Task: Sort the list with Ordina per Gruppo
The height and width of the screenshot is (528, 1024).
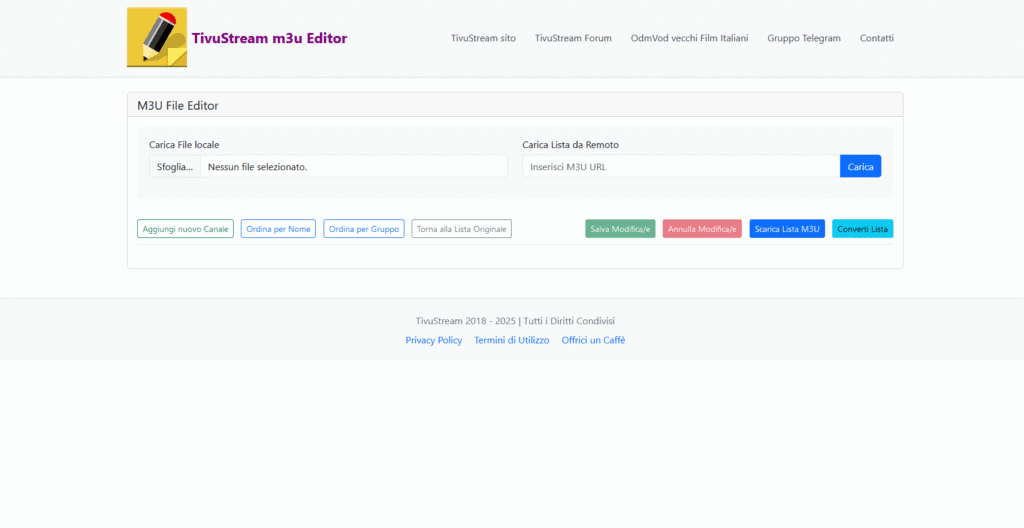Action: pyautogui.click(x=363, y=229)
